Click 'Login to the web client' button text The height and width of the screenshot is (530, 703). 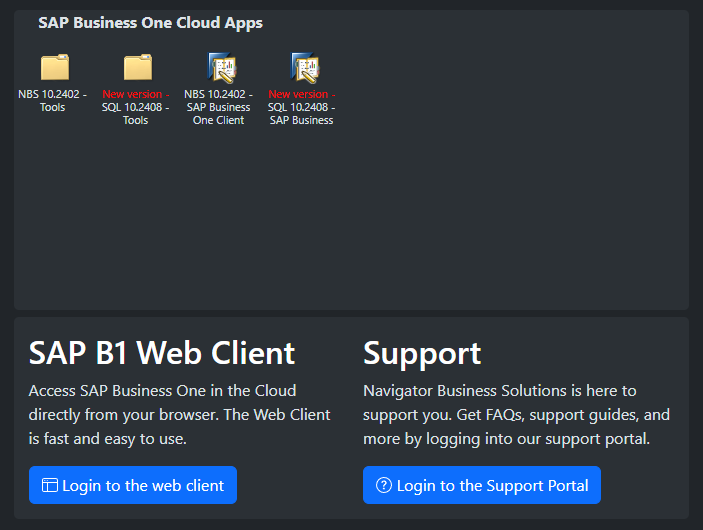tap(143, 486)
